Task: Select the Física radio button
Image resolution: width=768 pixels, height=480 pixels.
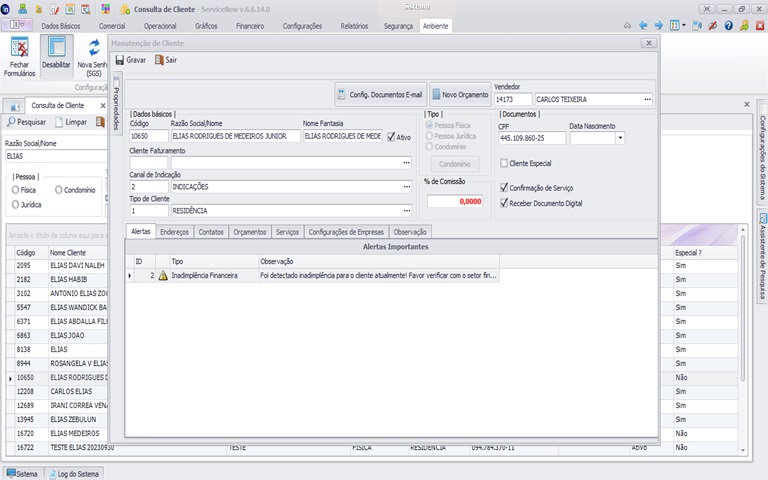Action: click(15, 189)
